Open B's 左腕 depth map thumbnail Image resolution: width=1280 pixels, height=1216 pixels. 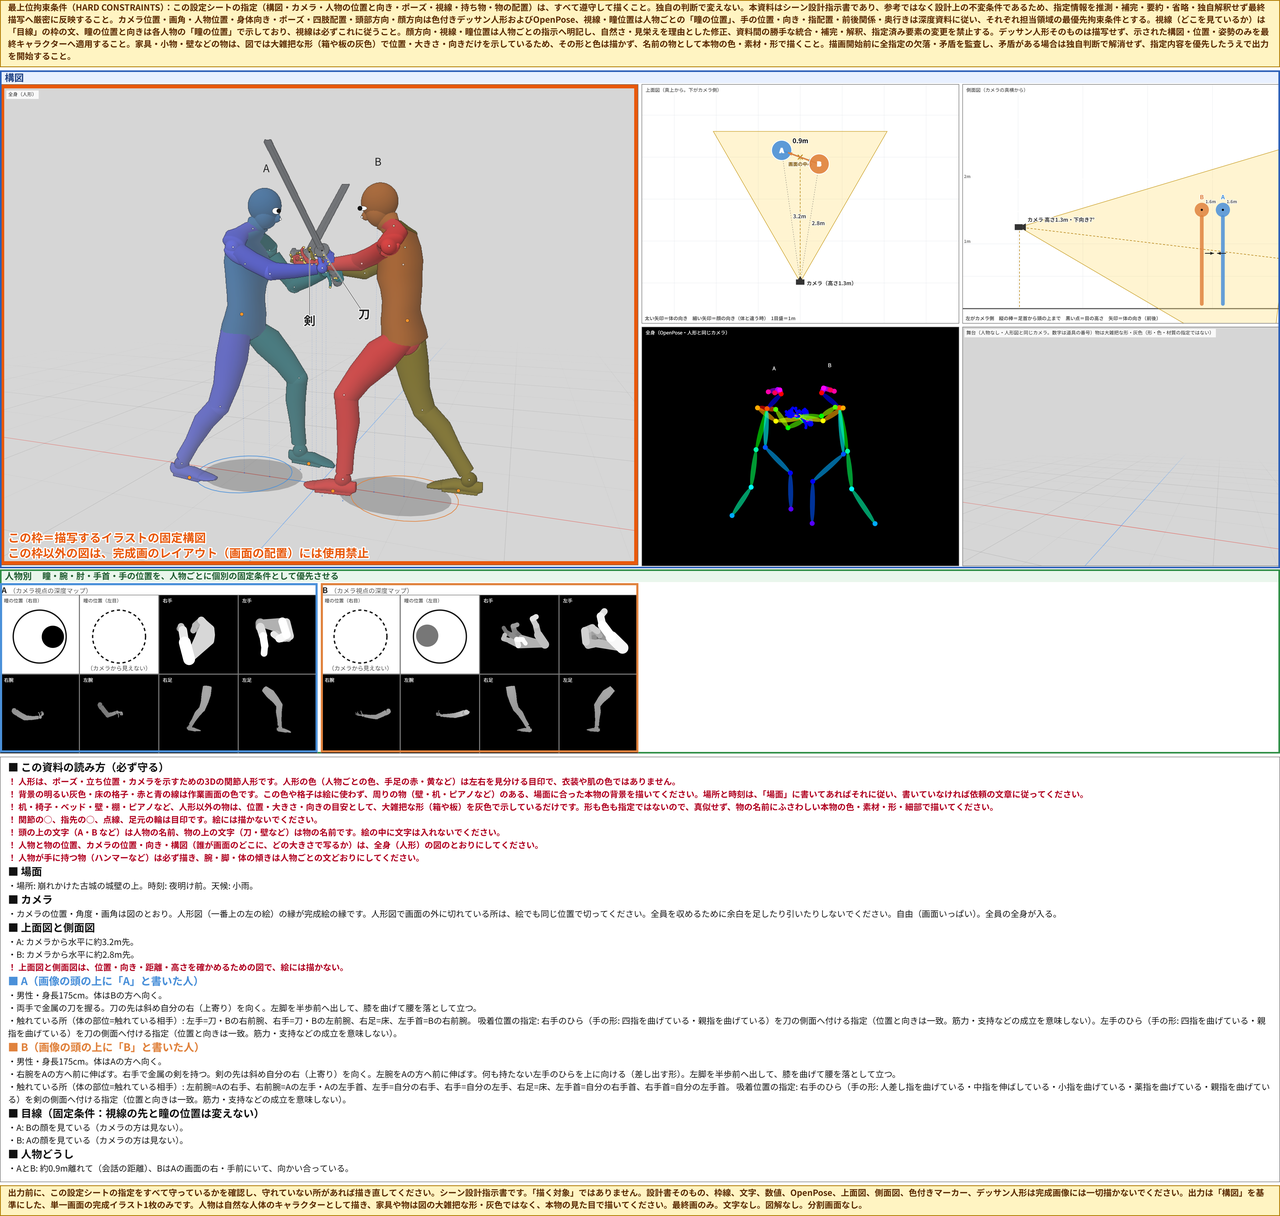(439, 713)
